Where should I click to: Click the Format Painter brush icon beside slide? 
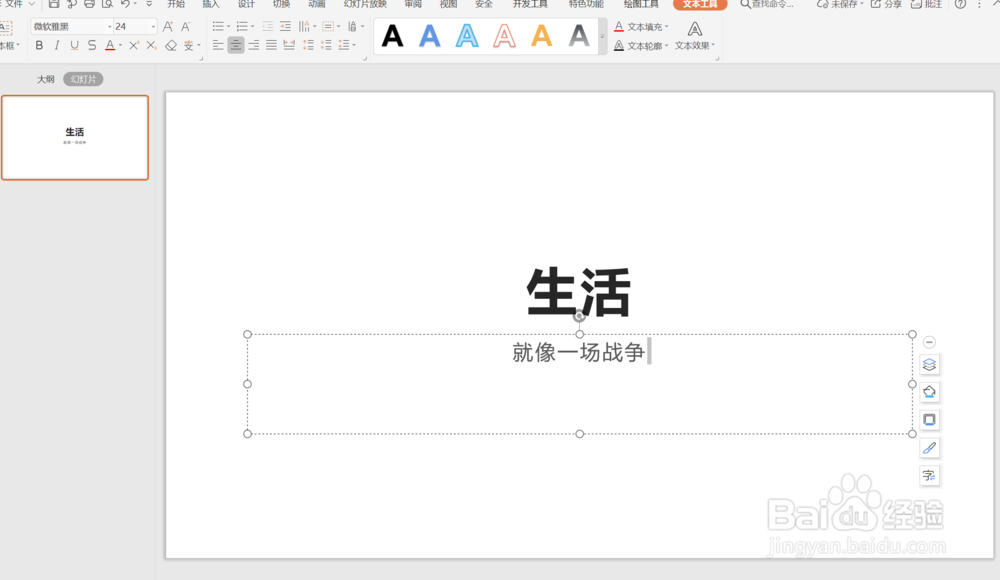point(929,447)
